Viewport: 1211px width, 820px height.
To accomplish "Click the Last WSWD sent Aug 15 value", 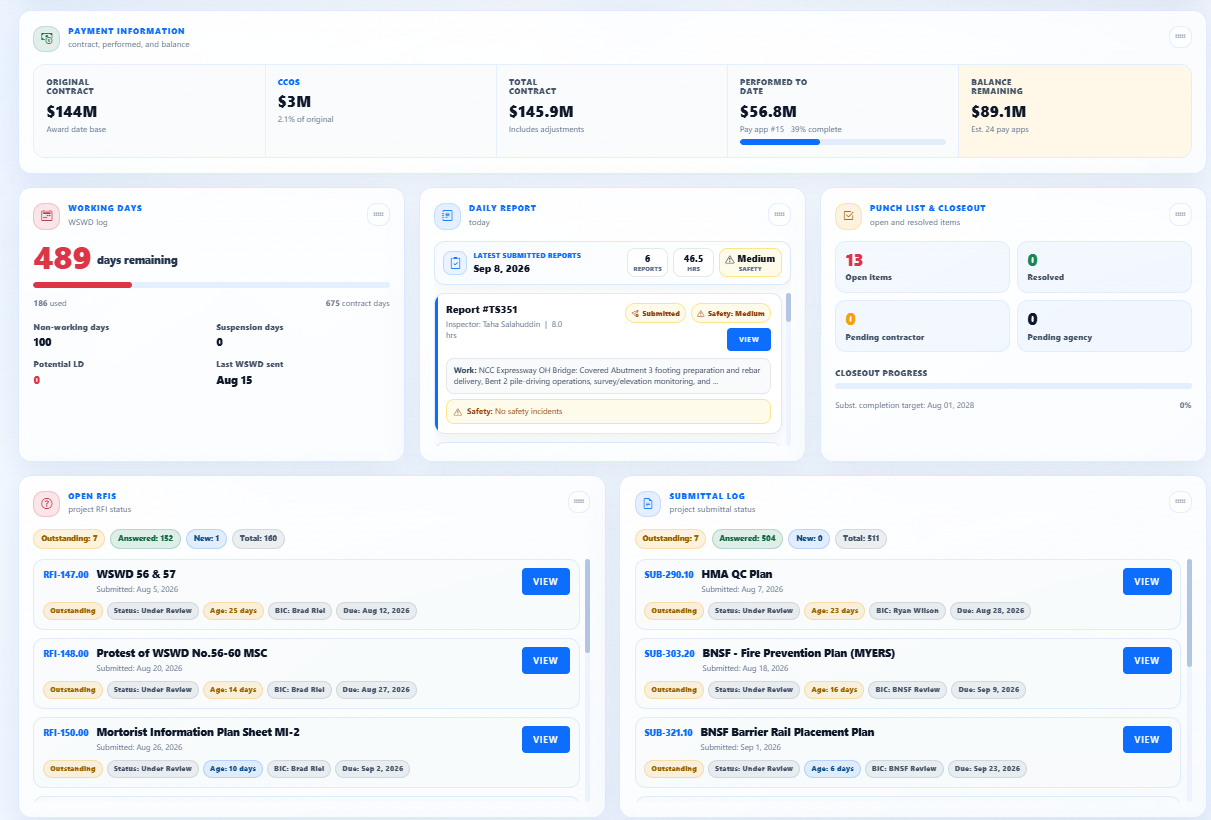I will tap(234, 380).
